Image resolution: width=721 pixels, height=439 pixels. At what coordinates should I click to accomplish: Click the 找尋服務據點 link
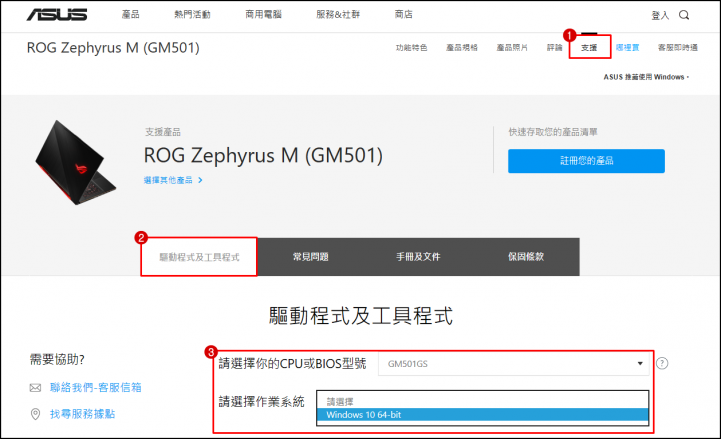(82, 414)
